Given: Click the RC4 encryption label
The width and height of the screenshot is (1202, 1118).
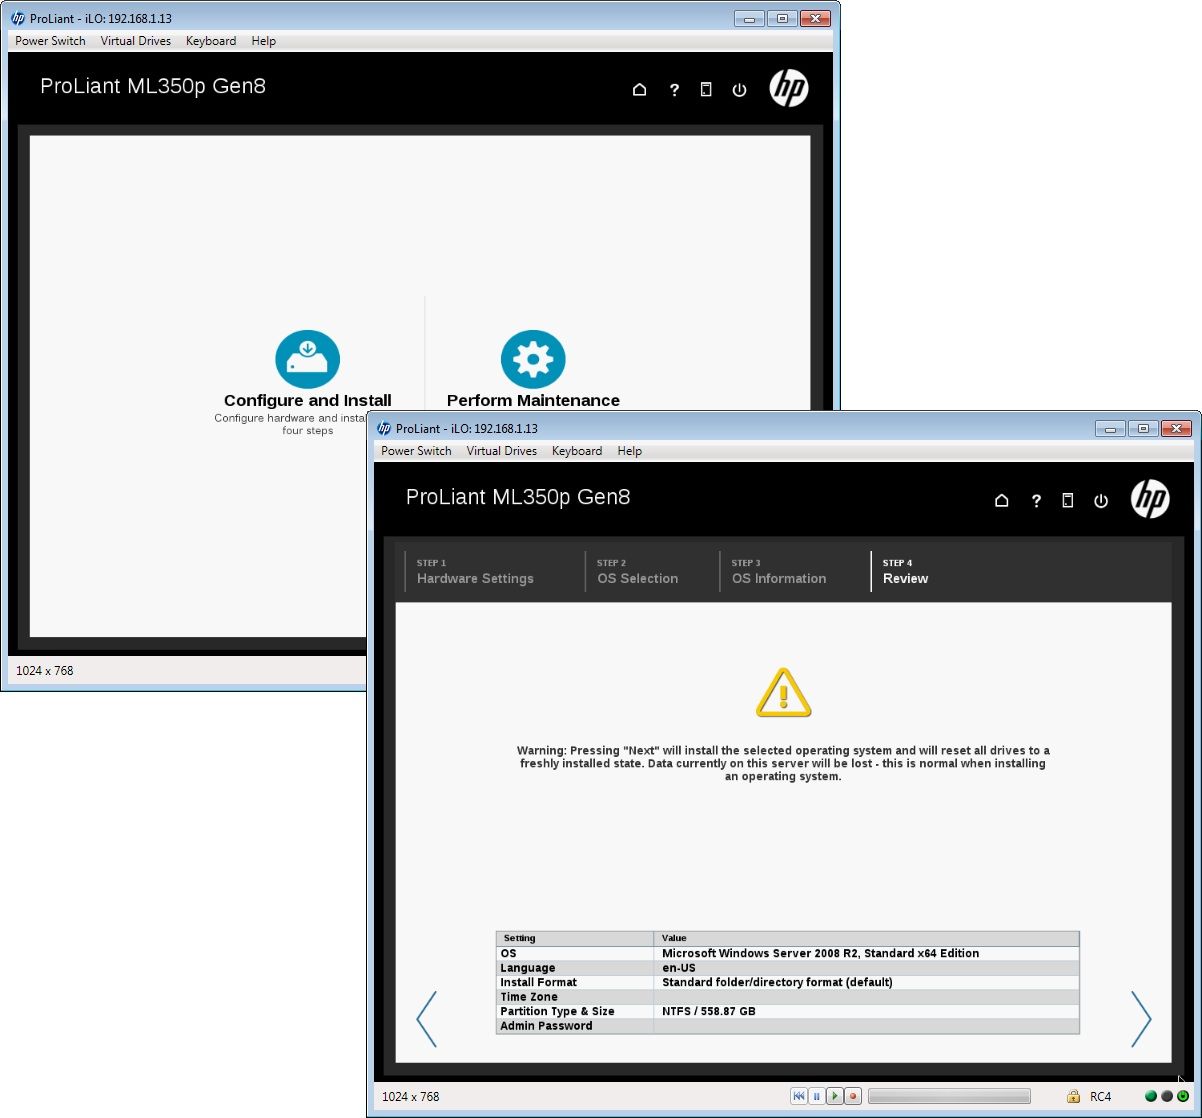Looking at the screenshot, I should click(x=1100, y=1097).
